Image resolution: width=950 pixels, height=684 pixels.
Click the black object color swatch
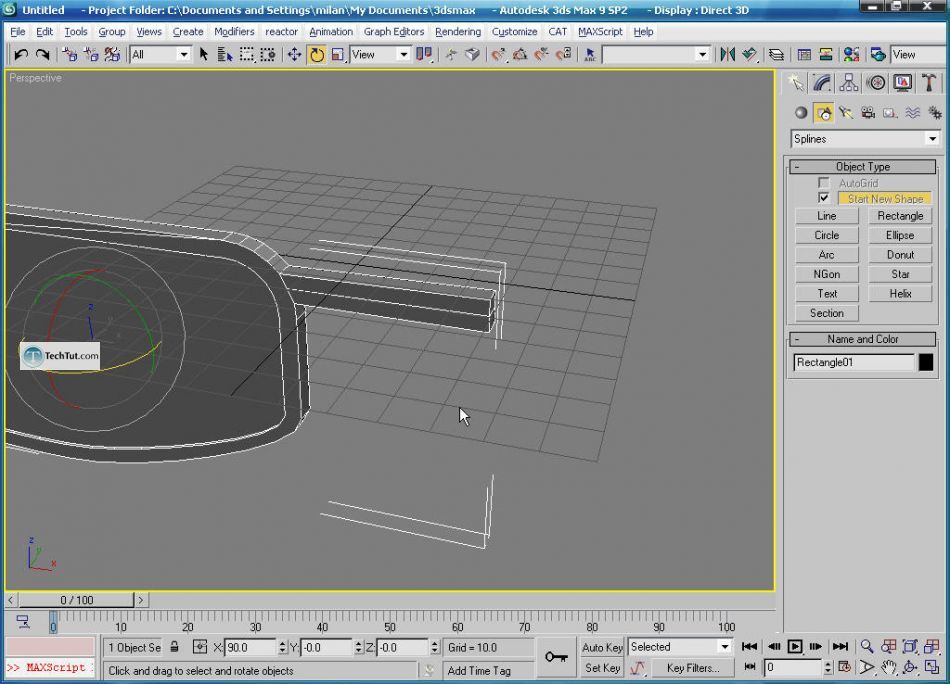926,362
